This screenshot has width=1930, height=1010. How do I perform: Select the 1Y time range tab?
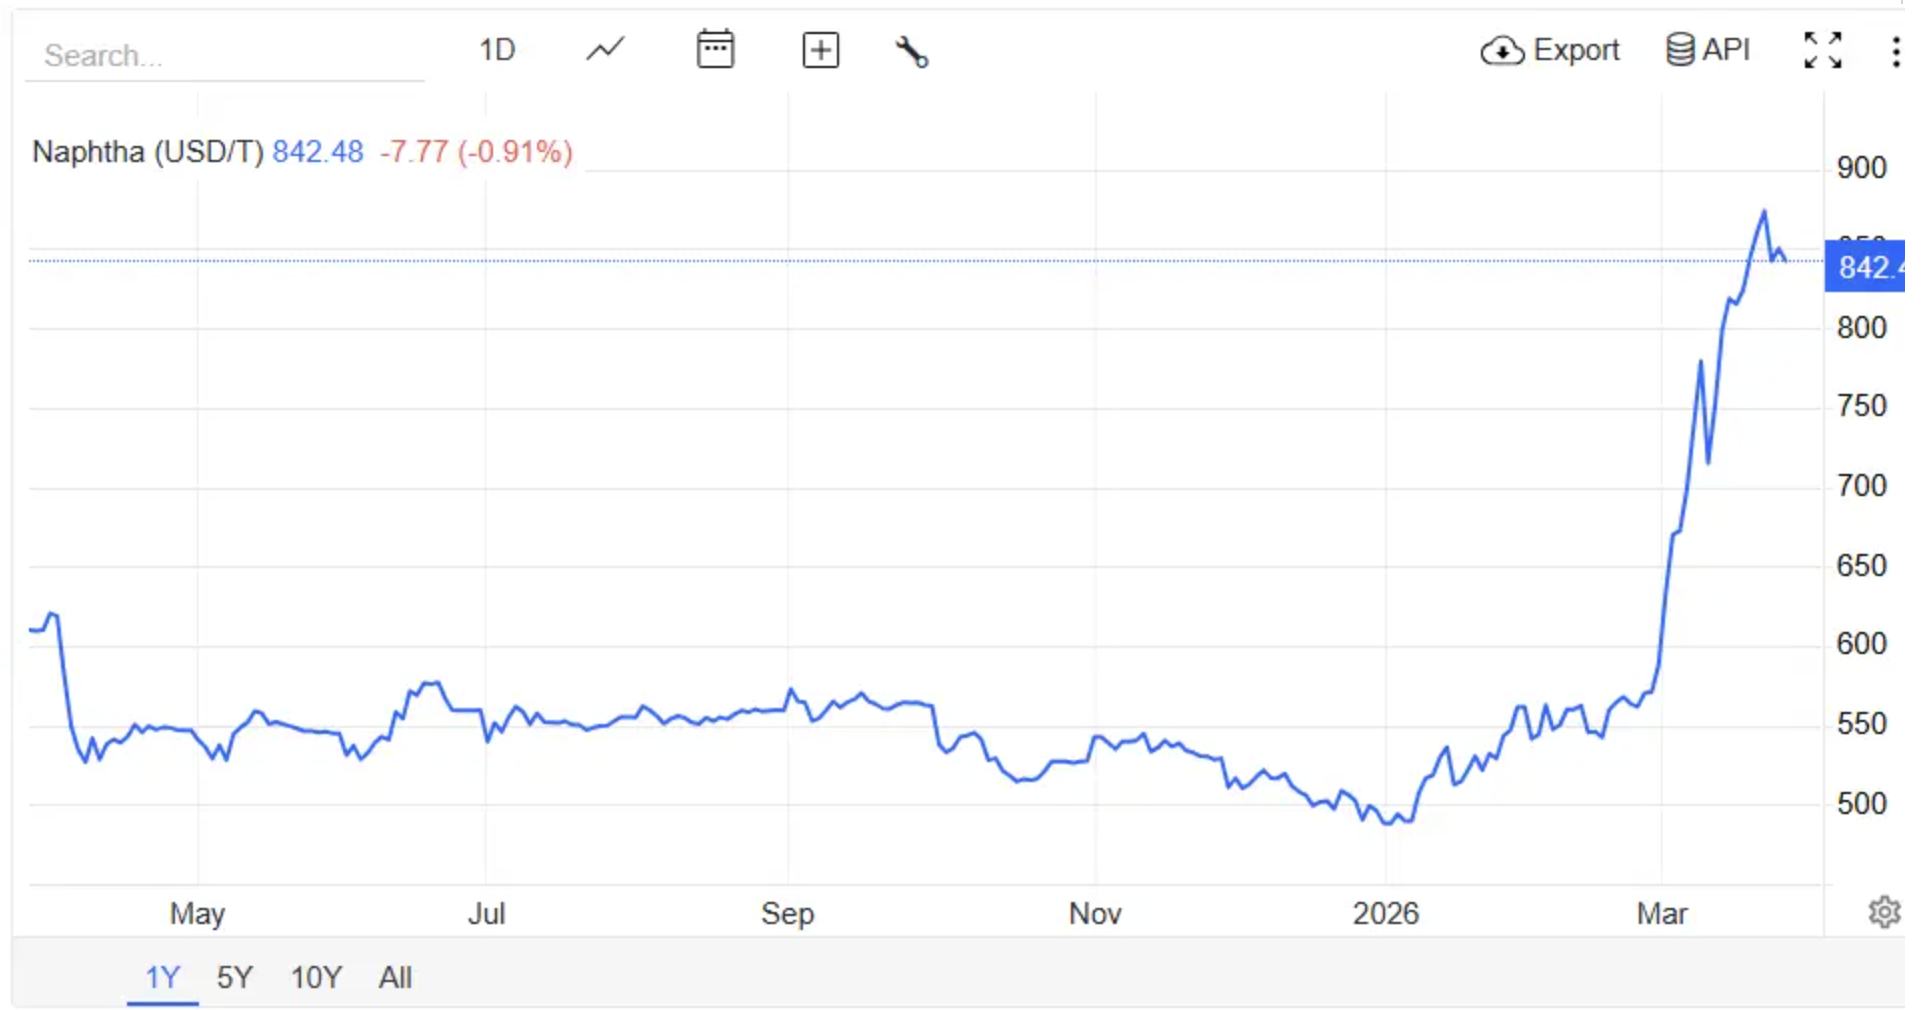162,977
